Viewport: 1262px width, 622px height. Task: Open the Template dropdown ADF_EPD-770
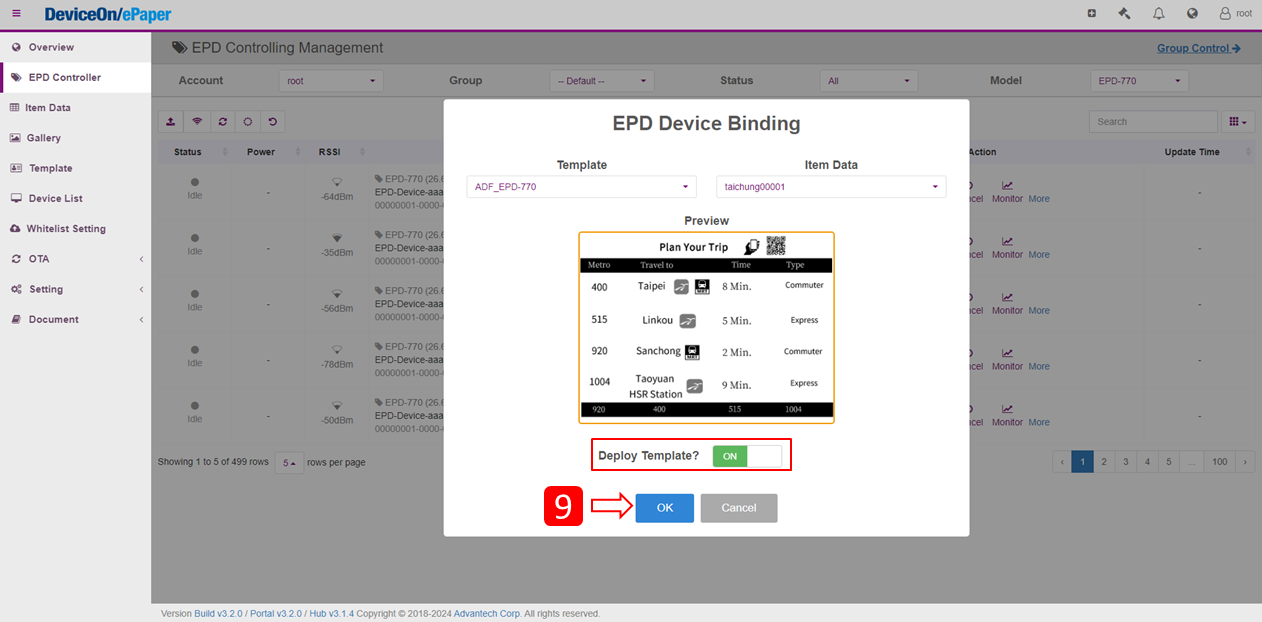point(581,187)
